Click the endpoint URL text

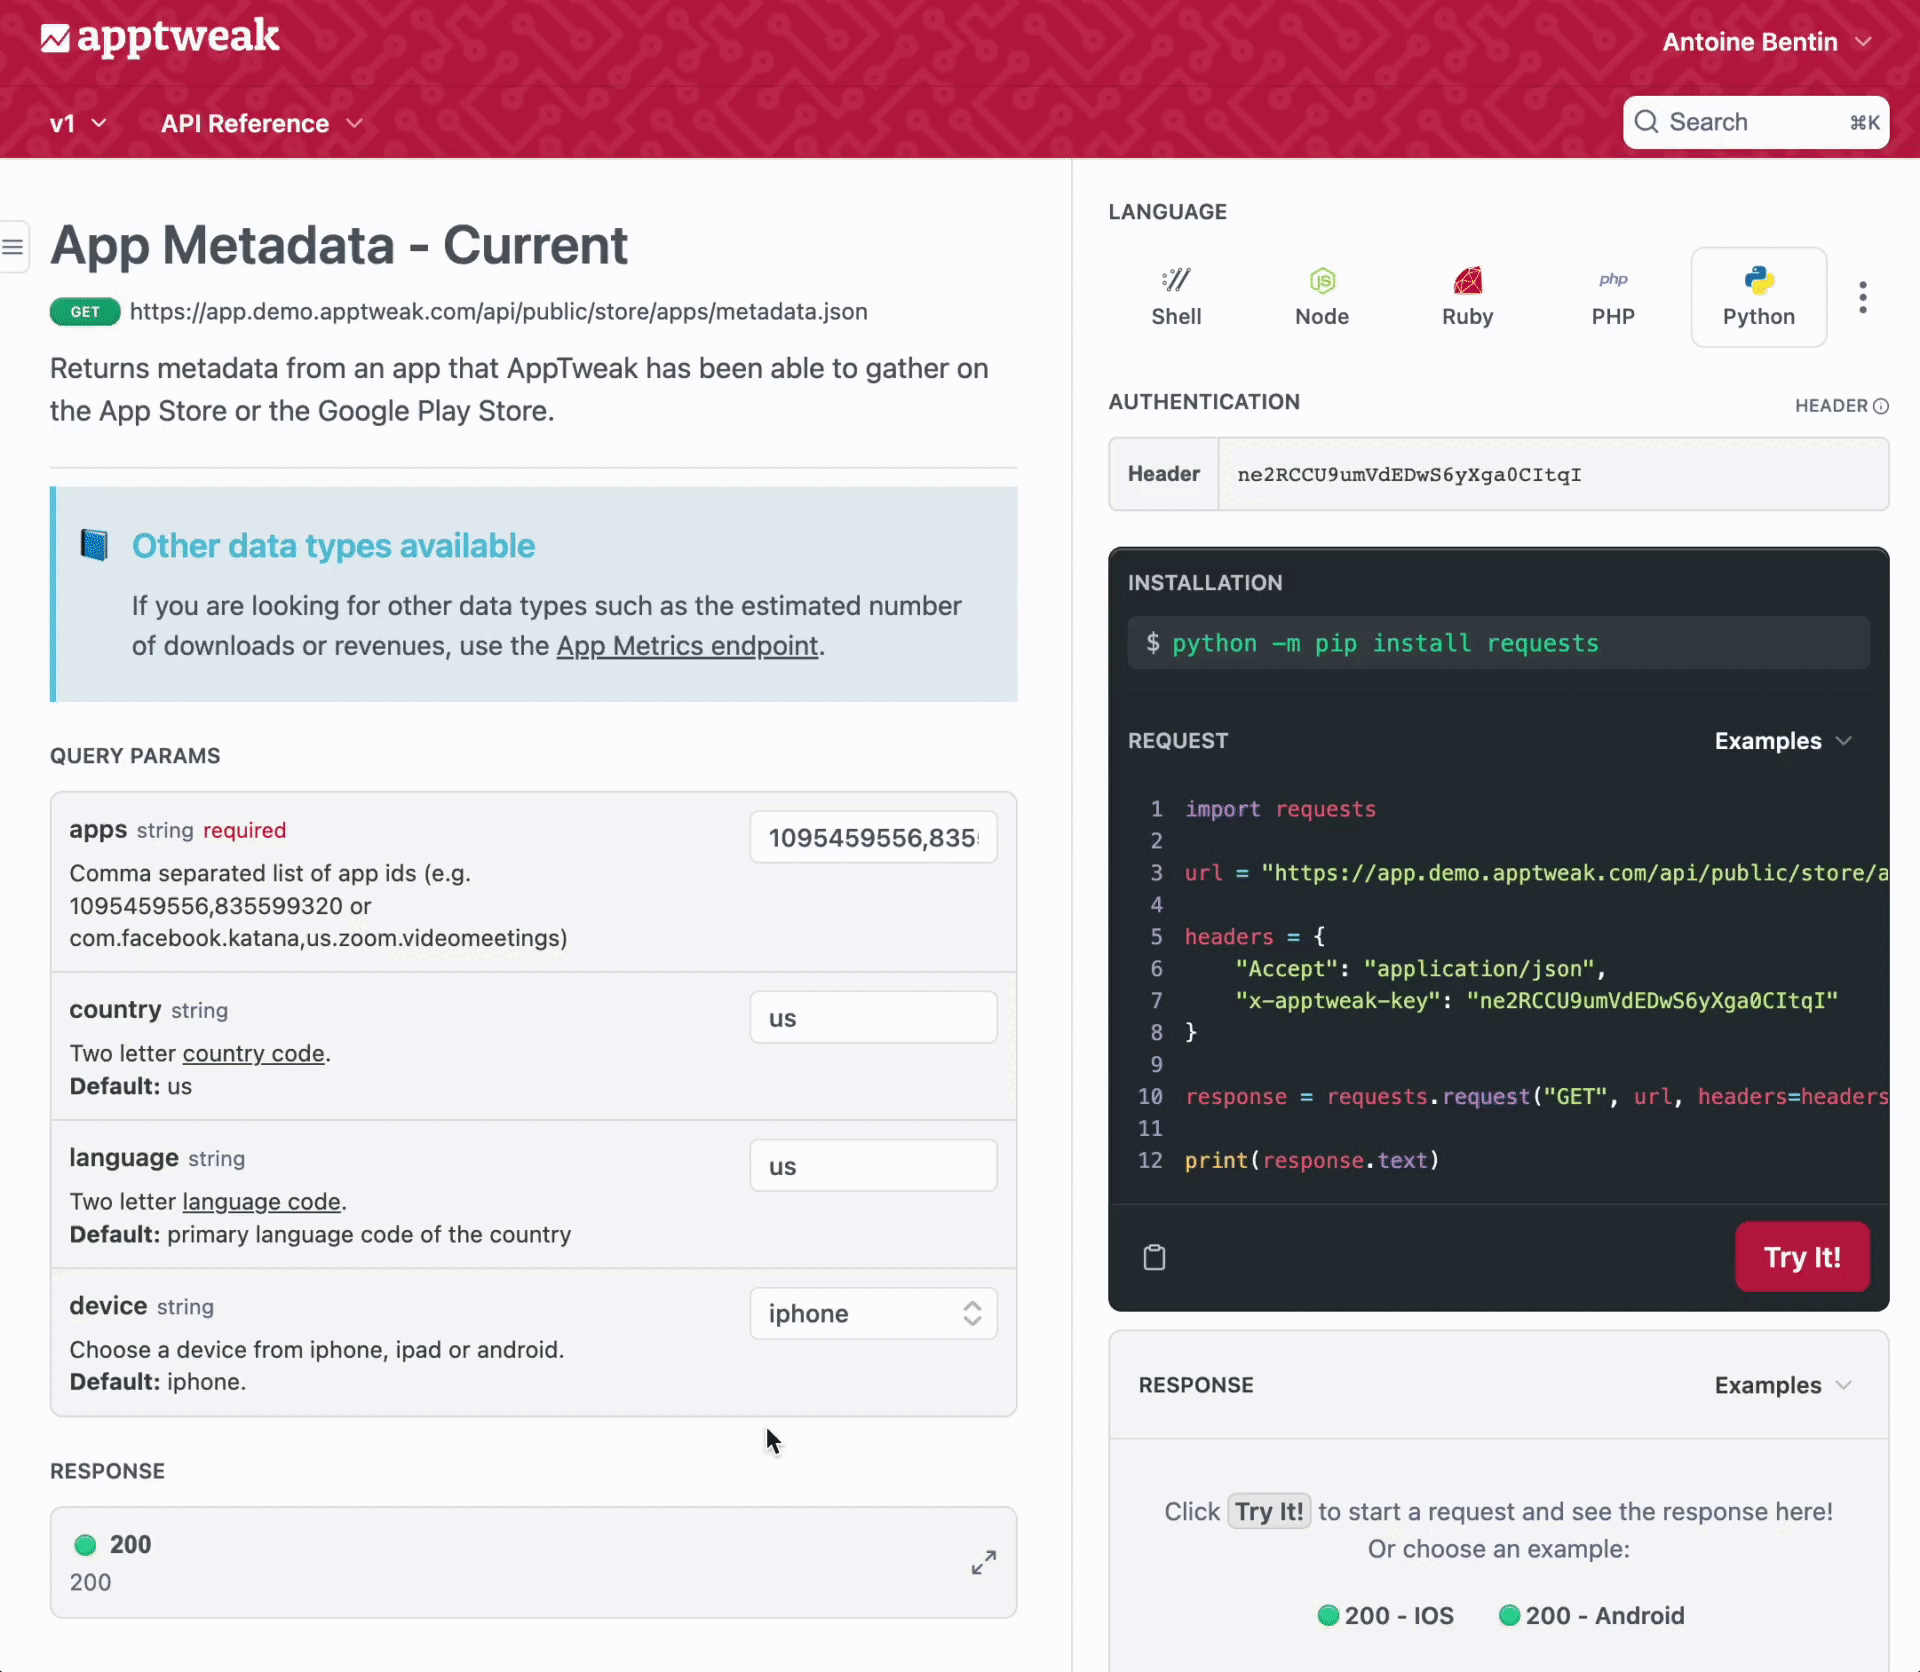[499, 312]
